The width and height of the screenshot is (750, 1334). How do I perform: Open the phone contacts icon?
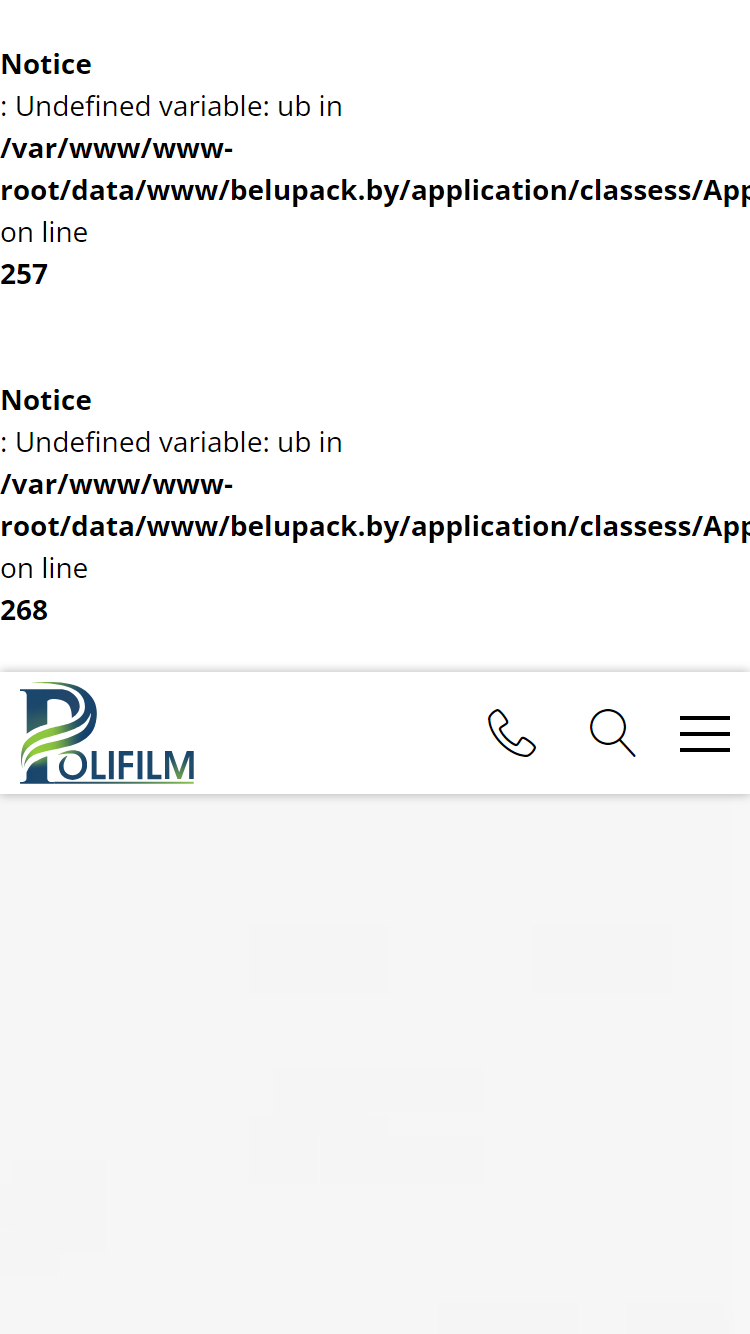point(512,733)
